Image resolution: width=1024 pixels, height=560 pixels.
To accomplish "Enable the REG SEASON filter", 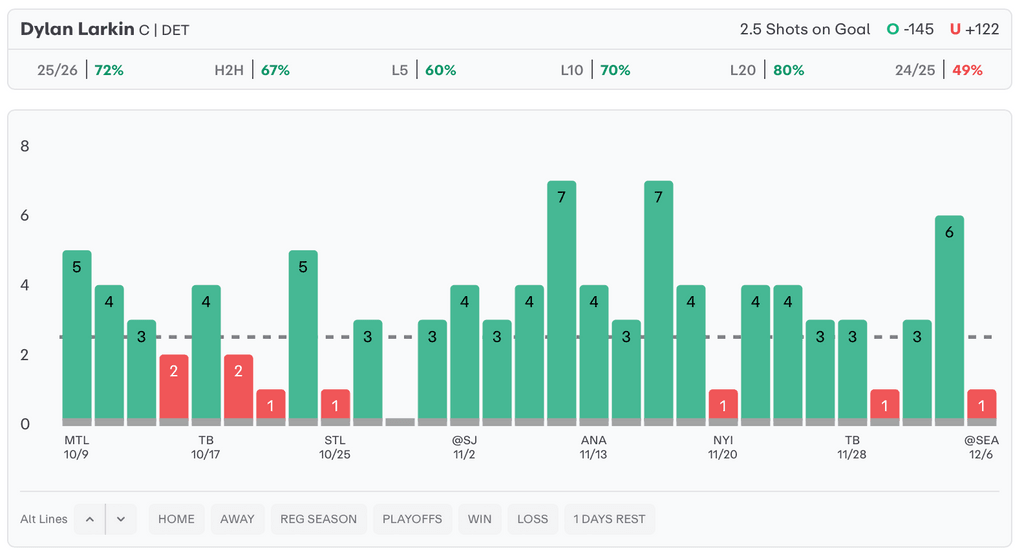I will [x=318, y=519].
